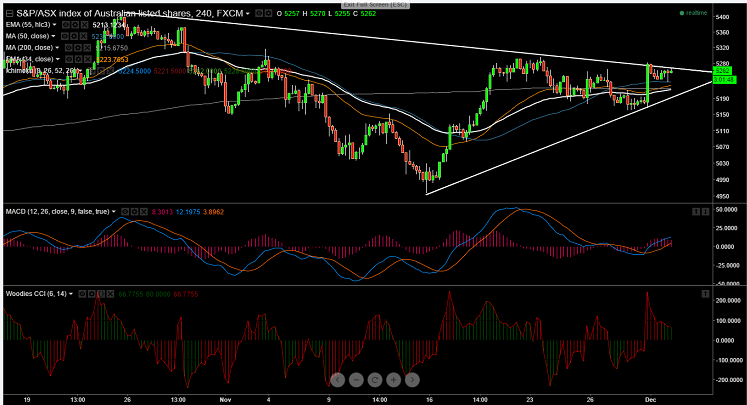Collapse the chart legend with the minus box icon
This screenshot has height=405, width=747.
coord(9,13)
